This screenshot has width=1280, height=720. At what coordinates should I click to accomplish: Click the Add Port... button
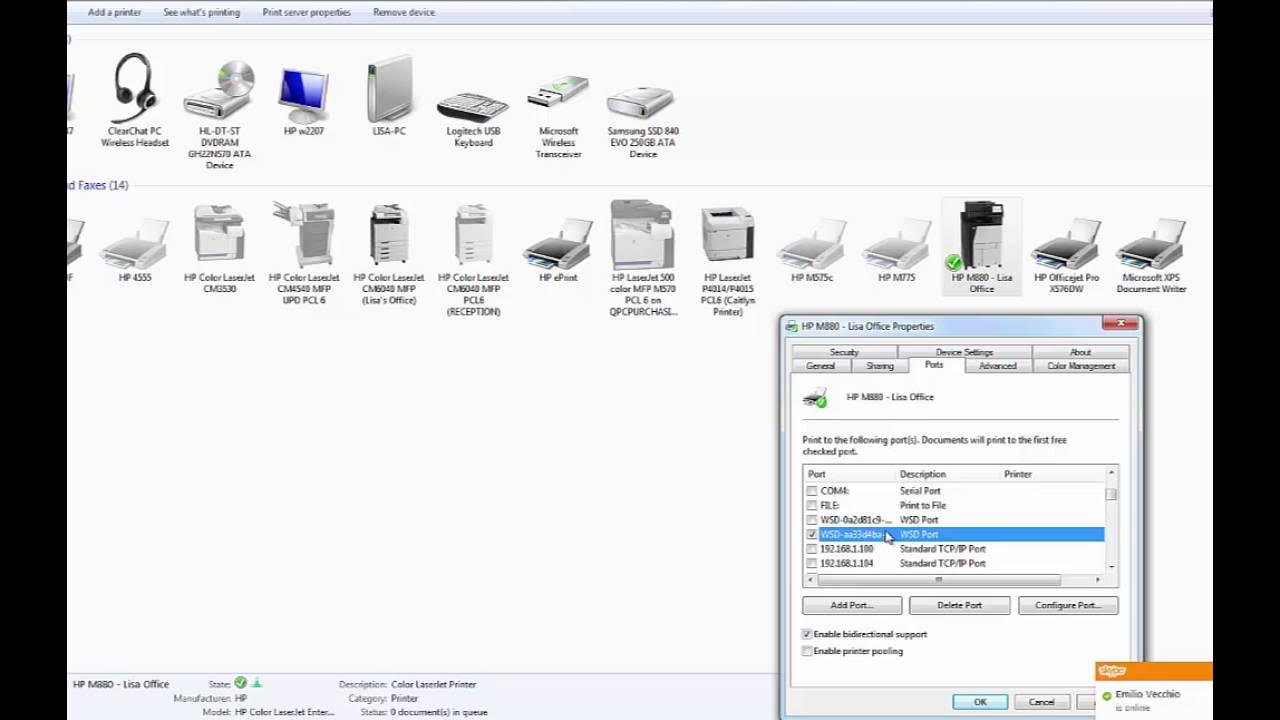coord(852,605)
